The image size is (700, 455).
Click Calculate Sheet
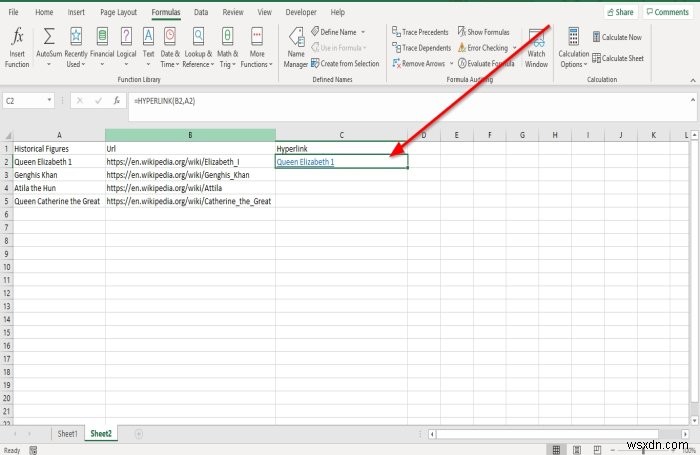tap(618, 58)
